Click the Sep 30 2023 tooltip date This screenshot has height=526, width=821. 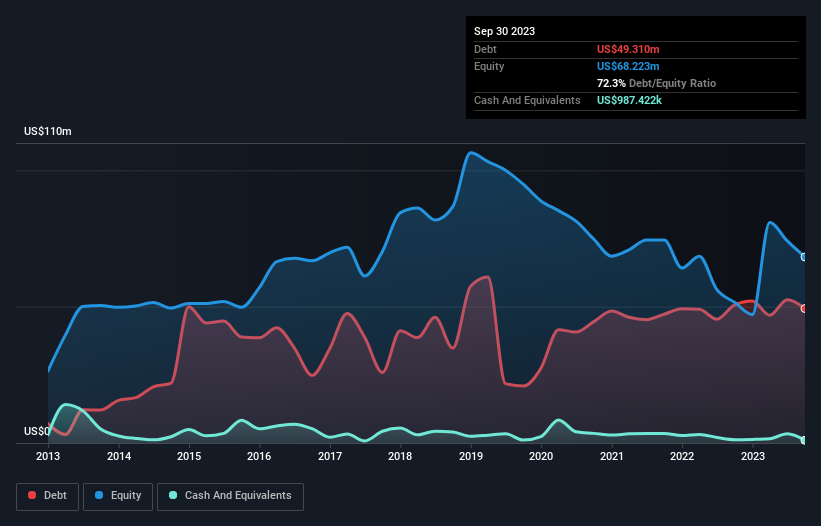coord(504,31)
